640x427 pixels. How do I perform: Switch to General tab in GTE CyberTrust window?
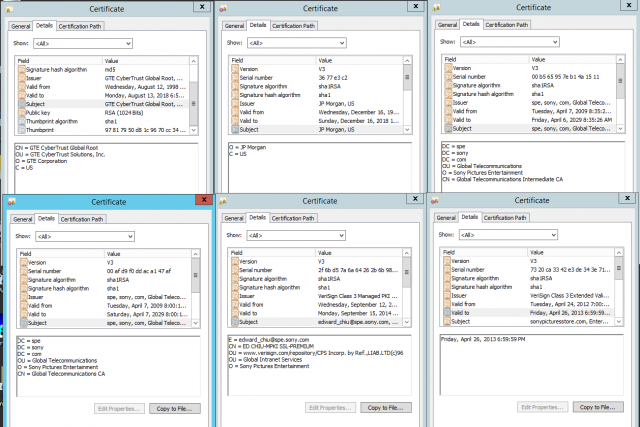[20, 26]
